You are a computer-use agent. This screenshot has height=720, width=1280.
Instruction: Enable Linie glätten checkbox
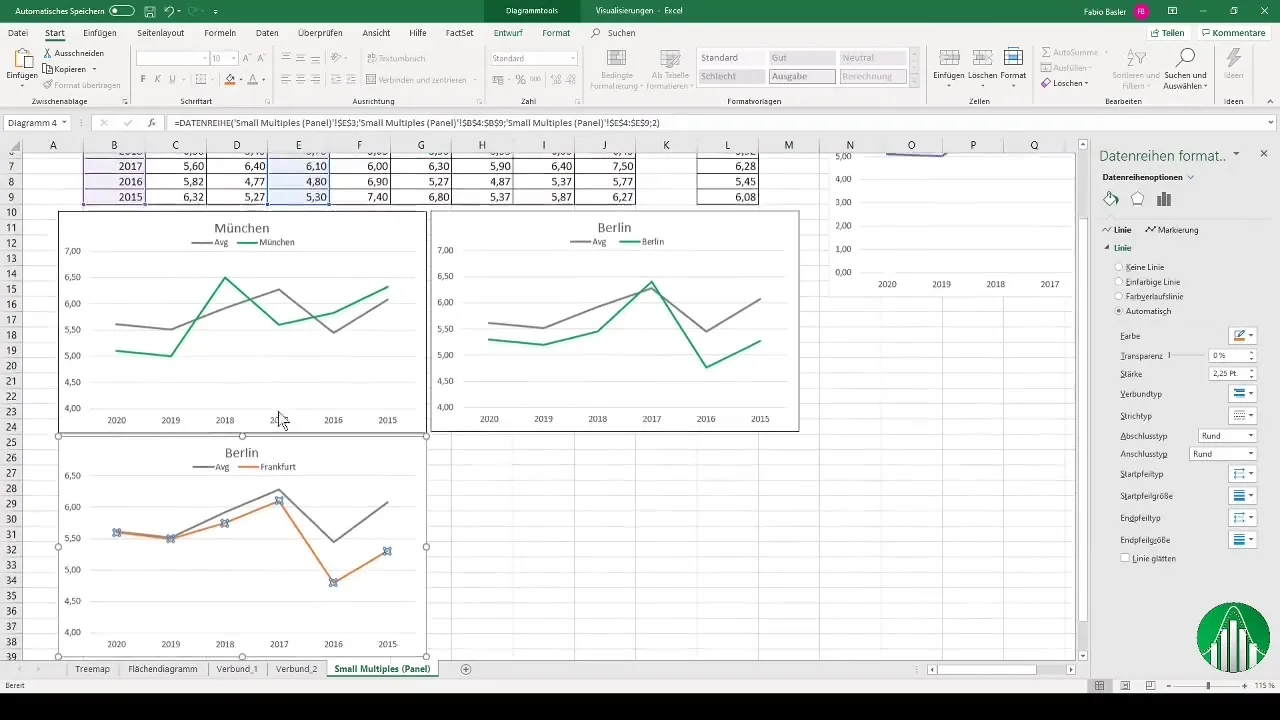(x=1125, y=558)
